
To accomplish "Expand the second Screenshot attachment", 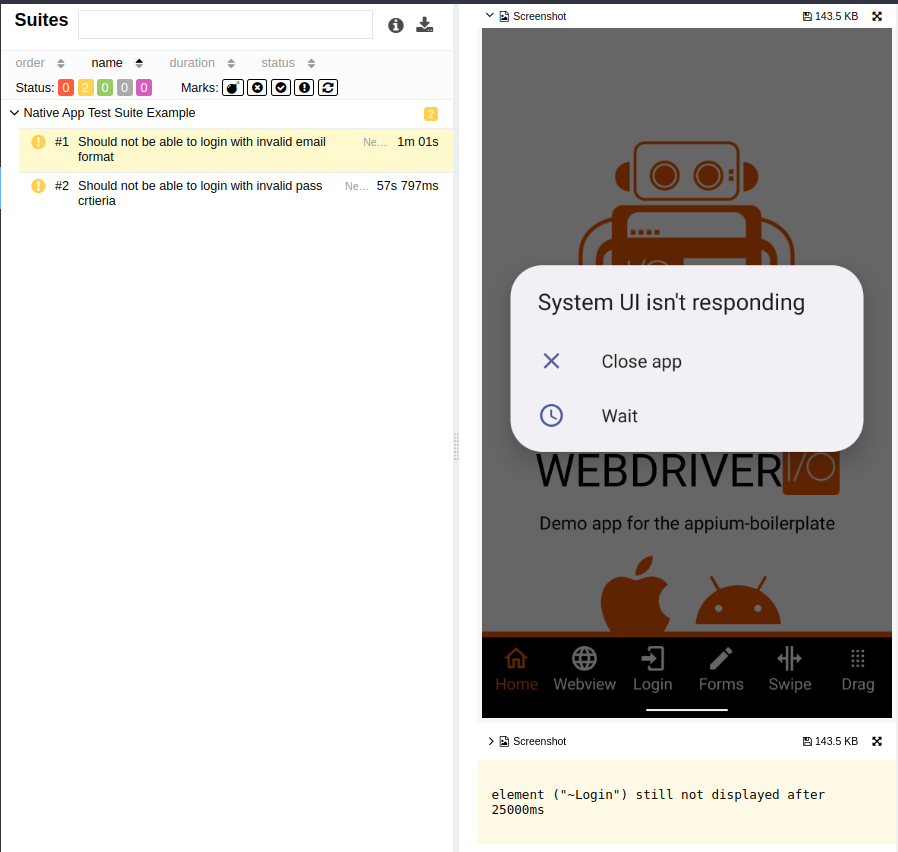I will tap(491, 741).
